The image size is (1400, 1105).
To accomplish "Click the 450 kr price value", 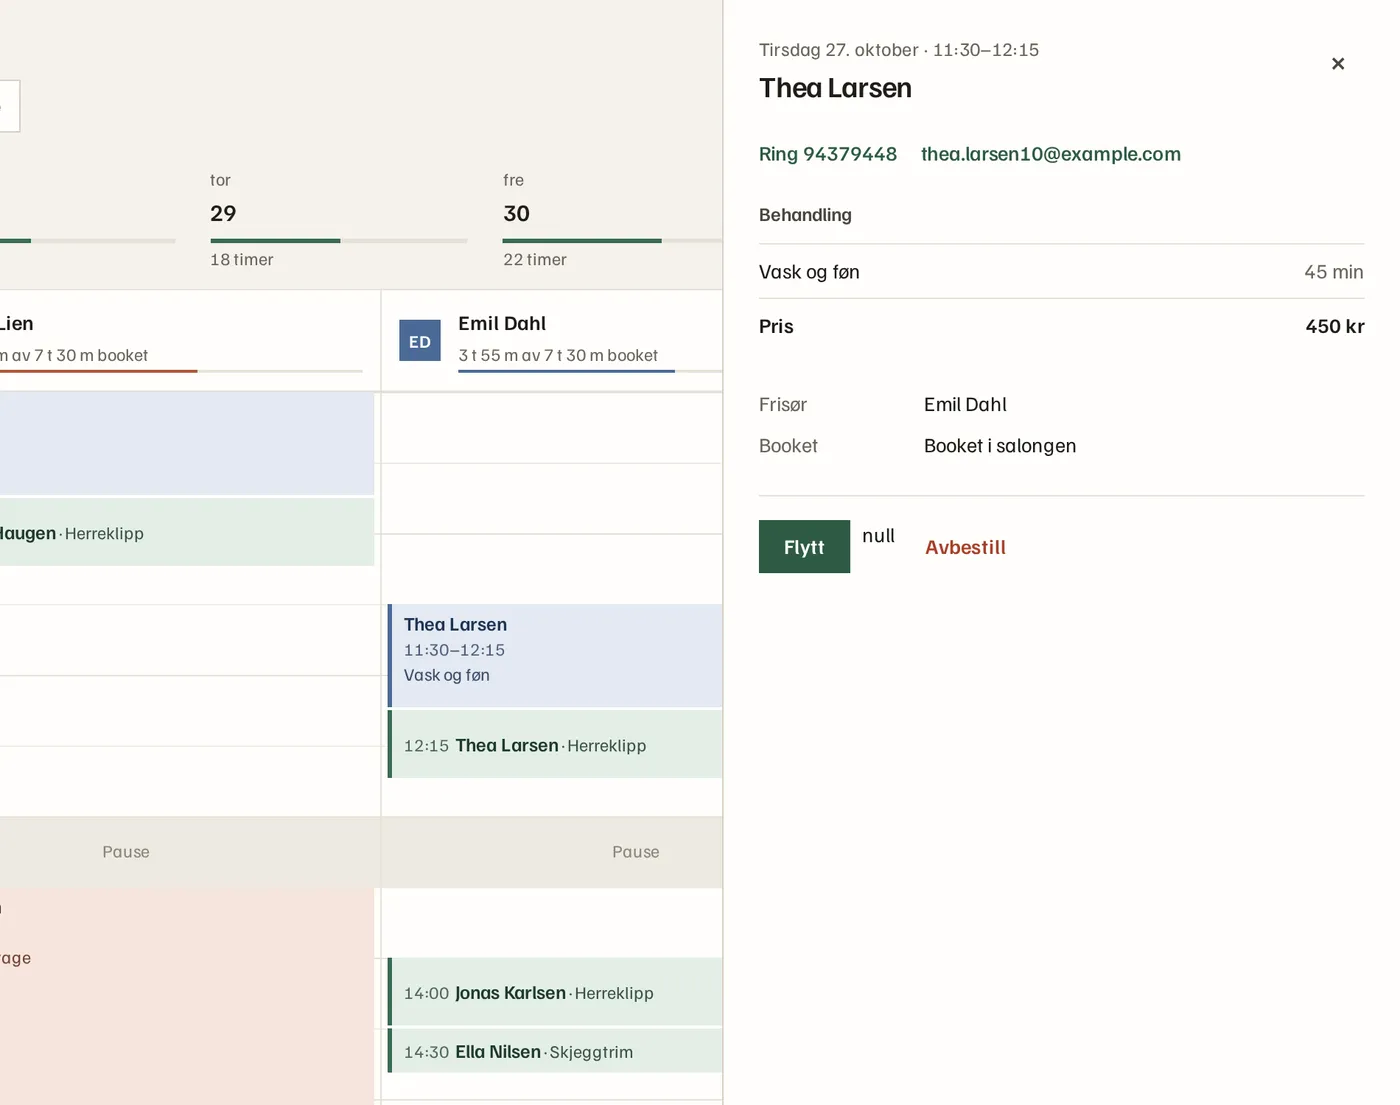I will click(x=1334, y=326).
